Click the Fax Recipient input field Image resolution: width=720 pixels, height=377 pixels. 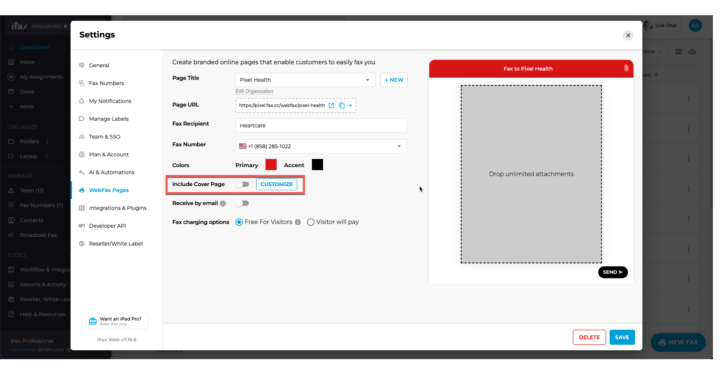pos(321,125)
